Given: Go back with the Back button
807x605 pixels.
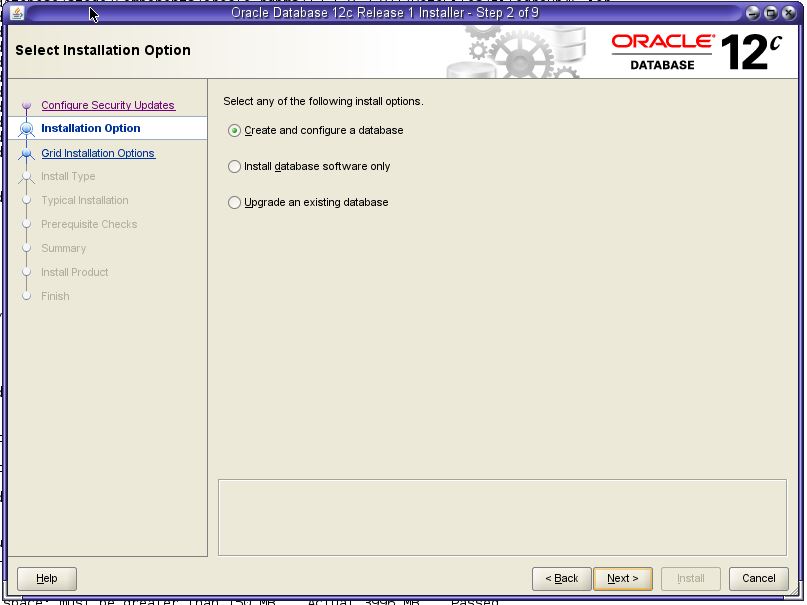Looking at the screenshot, I should 562,579.
